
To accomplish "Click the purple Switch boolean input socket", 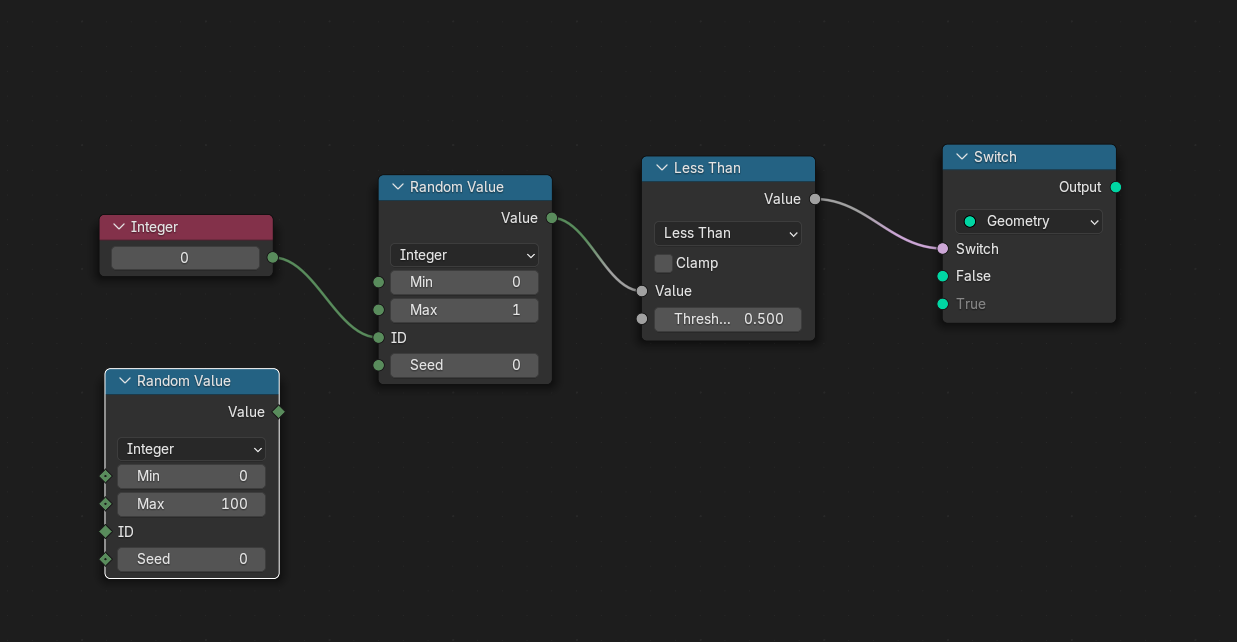I will [942, 249].
